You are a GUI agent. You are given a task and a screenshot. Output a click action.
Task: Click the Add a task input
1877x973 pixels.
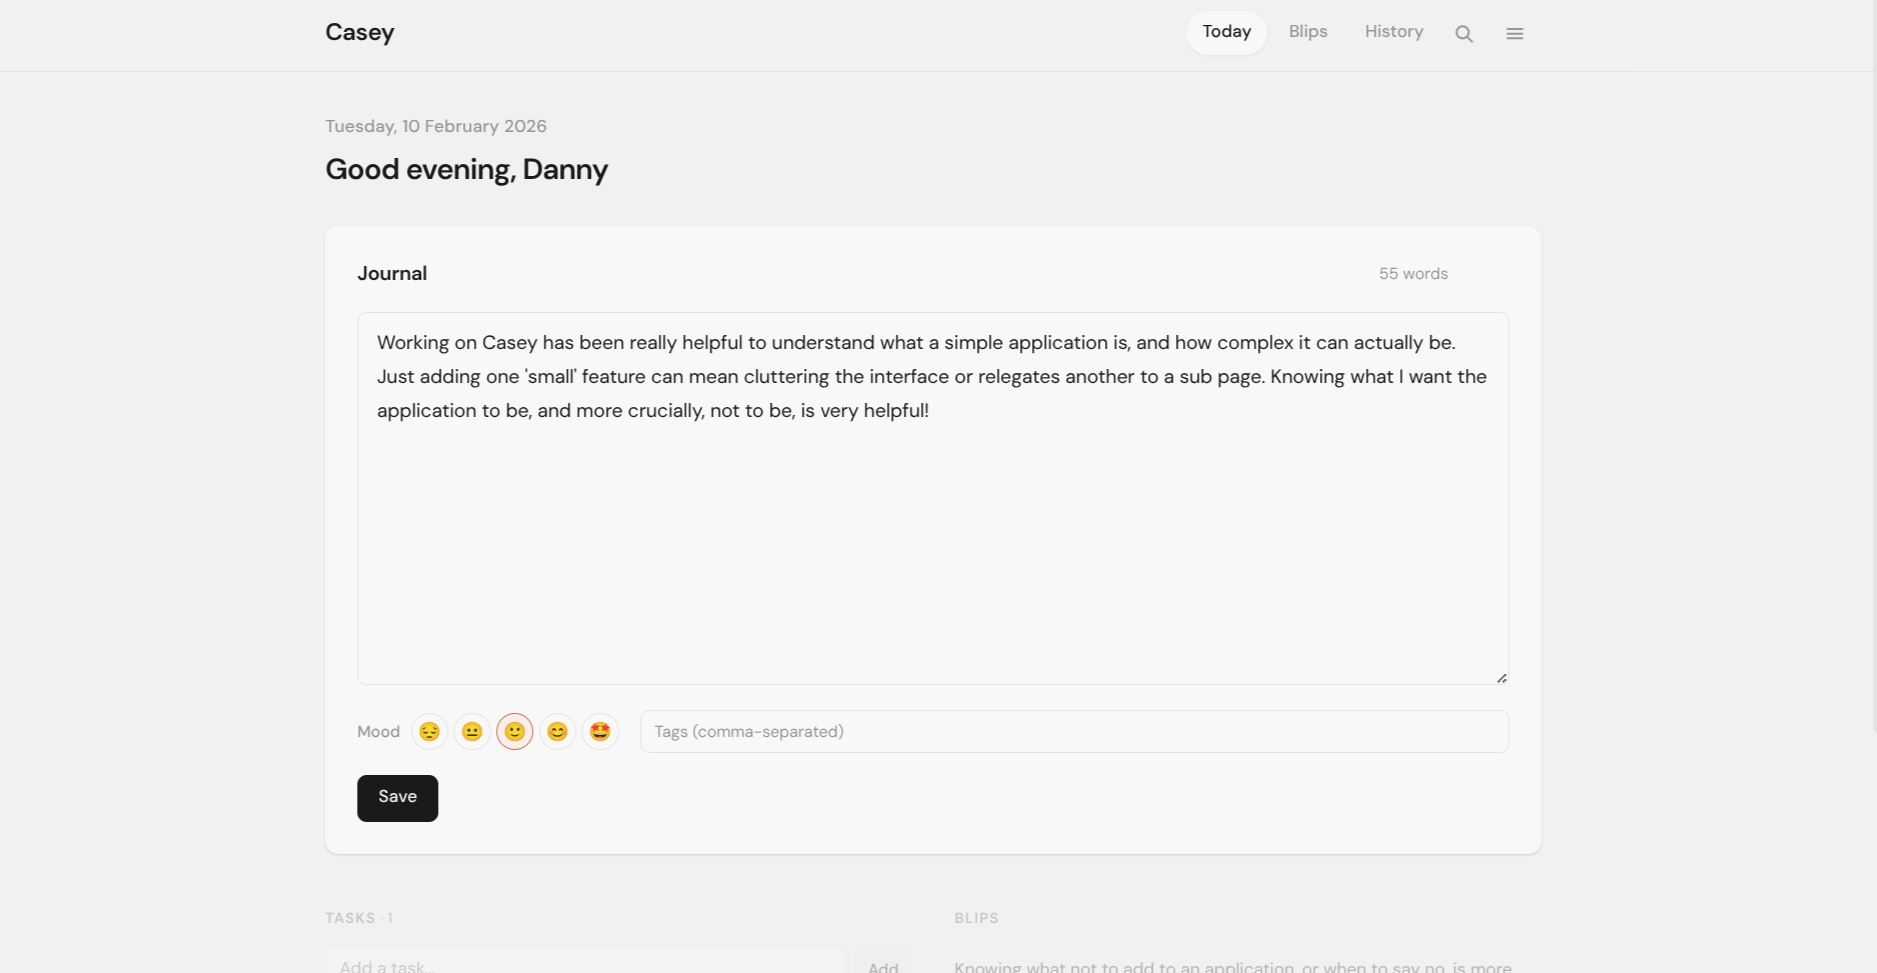pos(586,962)
